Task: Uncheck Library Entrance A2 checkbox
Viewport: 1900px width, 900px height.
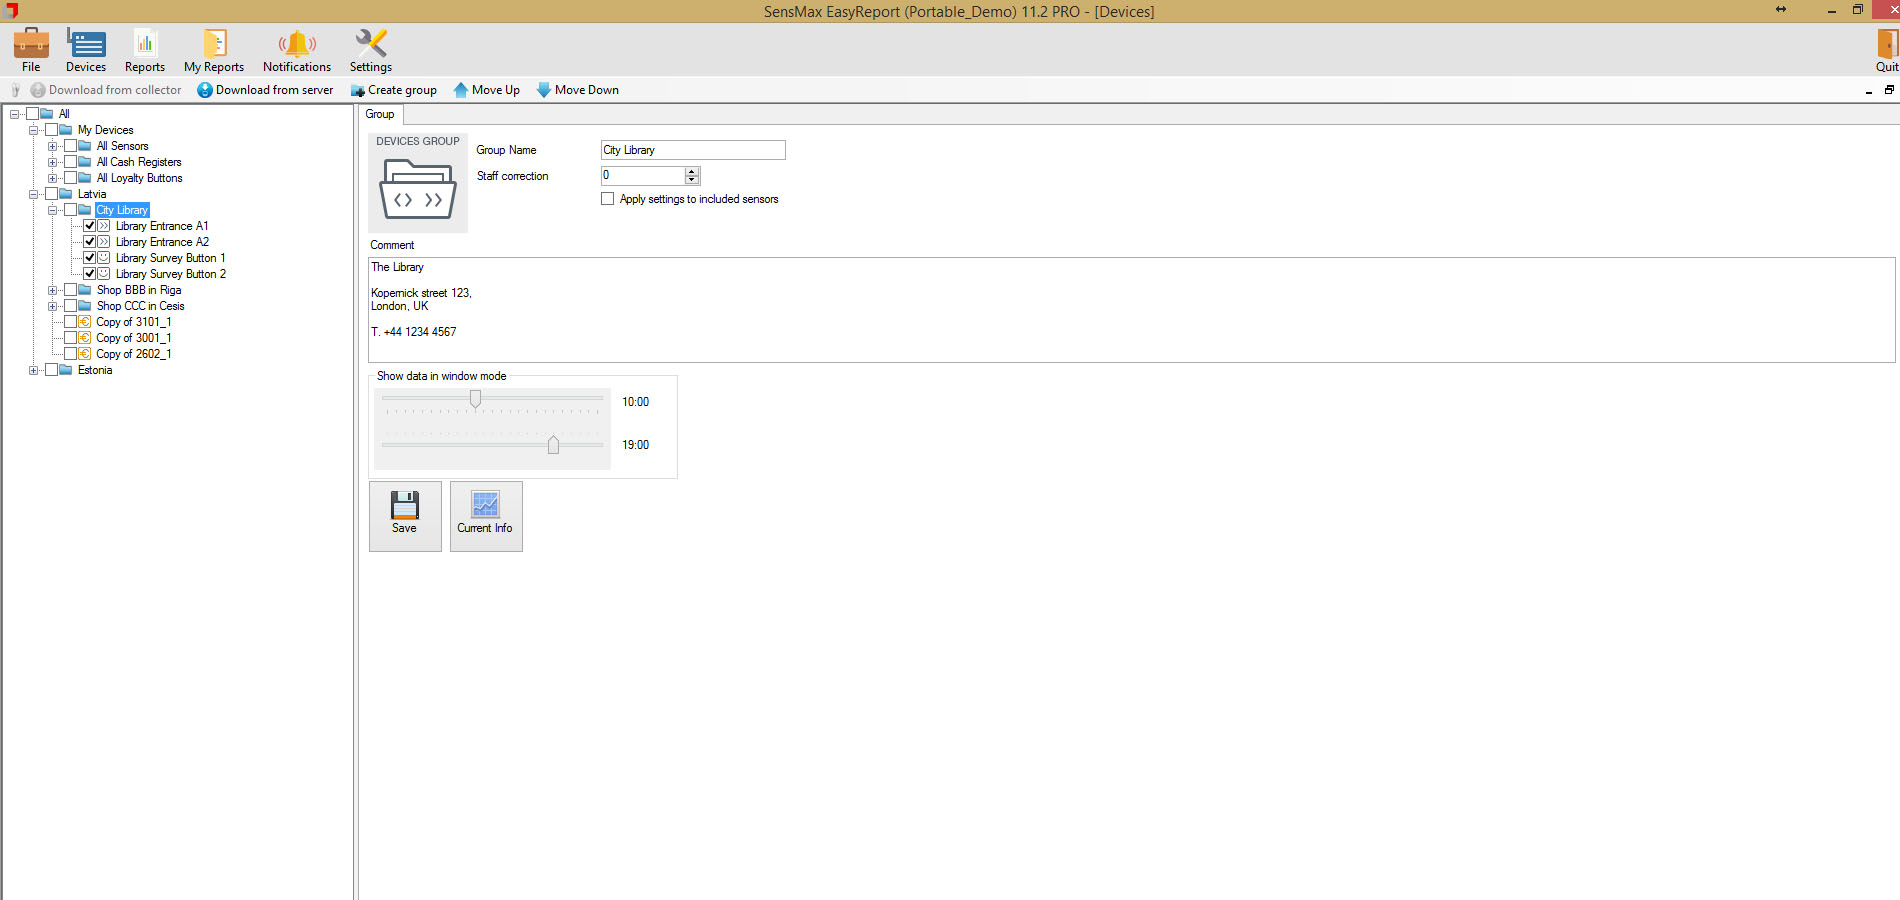Action: (x=89, y=242)
